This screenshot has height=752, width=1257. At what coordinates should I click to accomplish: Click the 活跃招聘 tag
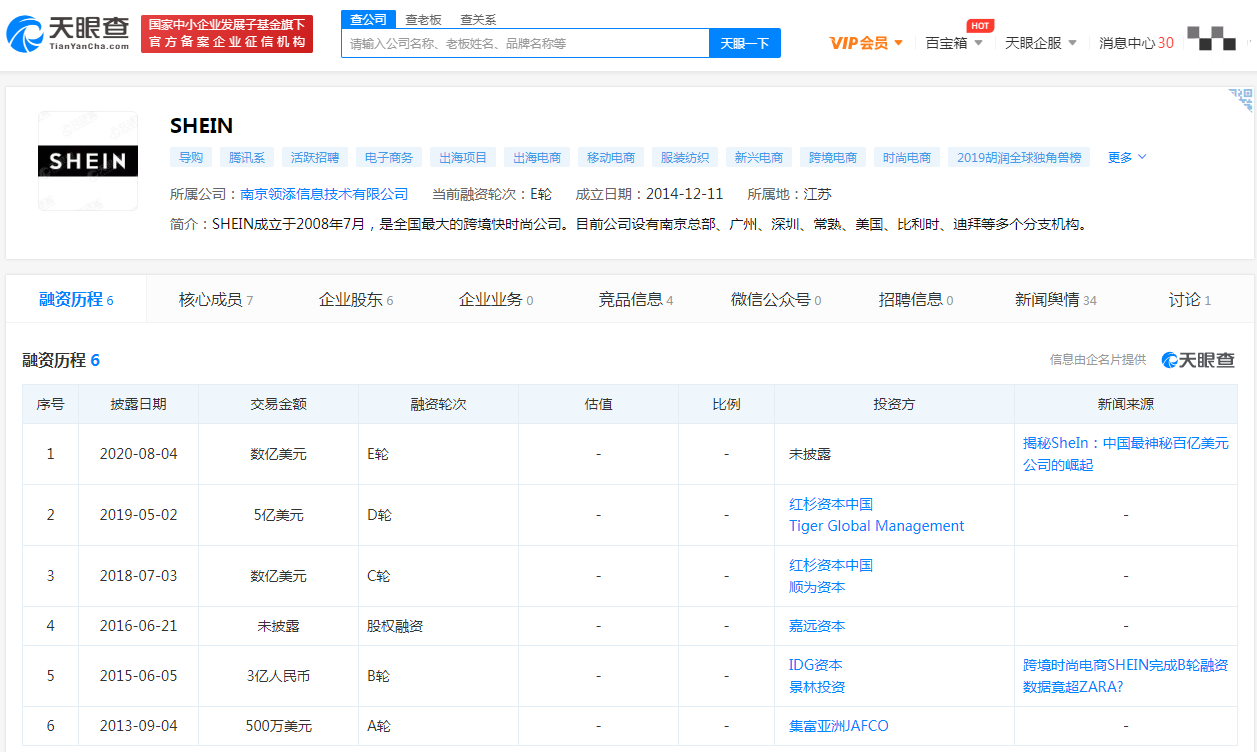315,157
